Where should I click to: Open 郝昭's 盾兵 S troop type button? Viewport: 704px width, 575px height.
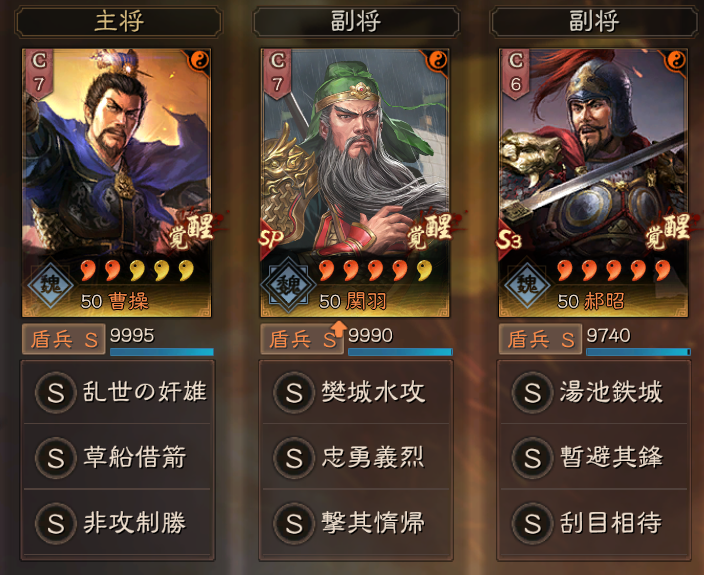540,339
